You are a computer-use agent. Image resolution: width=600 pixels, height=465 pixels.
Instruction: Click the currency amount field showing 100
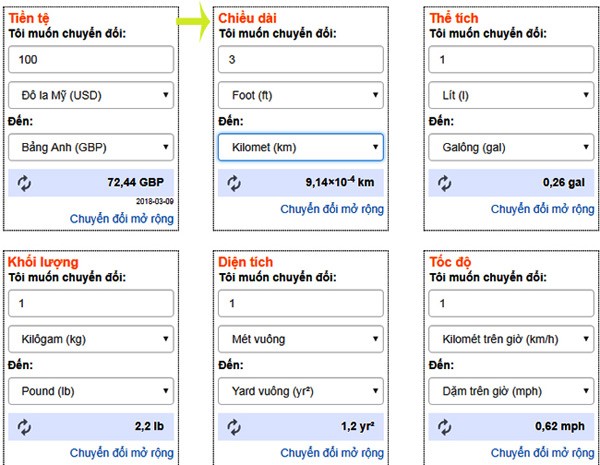91,60
